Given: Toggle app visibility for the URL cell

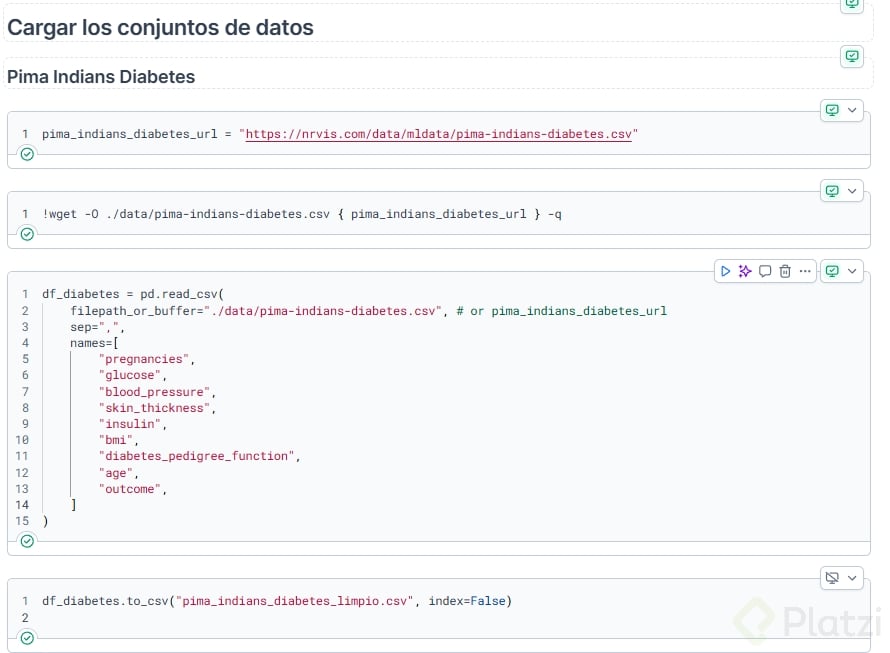Looking at the screenshot, I should pyautogui.click(x=832, y=110).
